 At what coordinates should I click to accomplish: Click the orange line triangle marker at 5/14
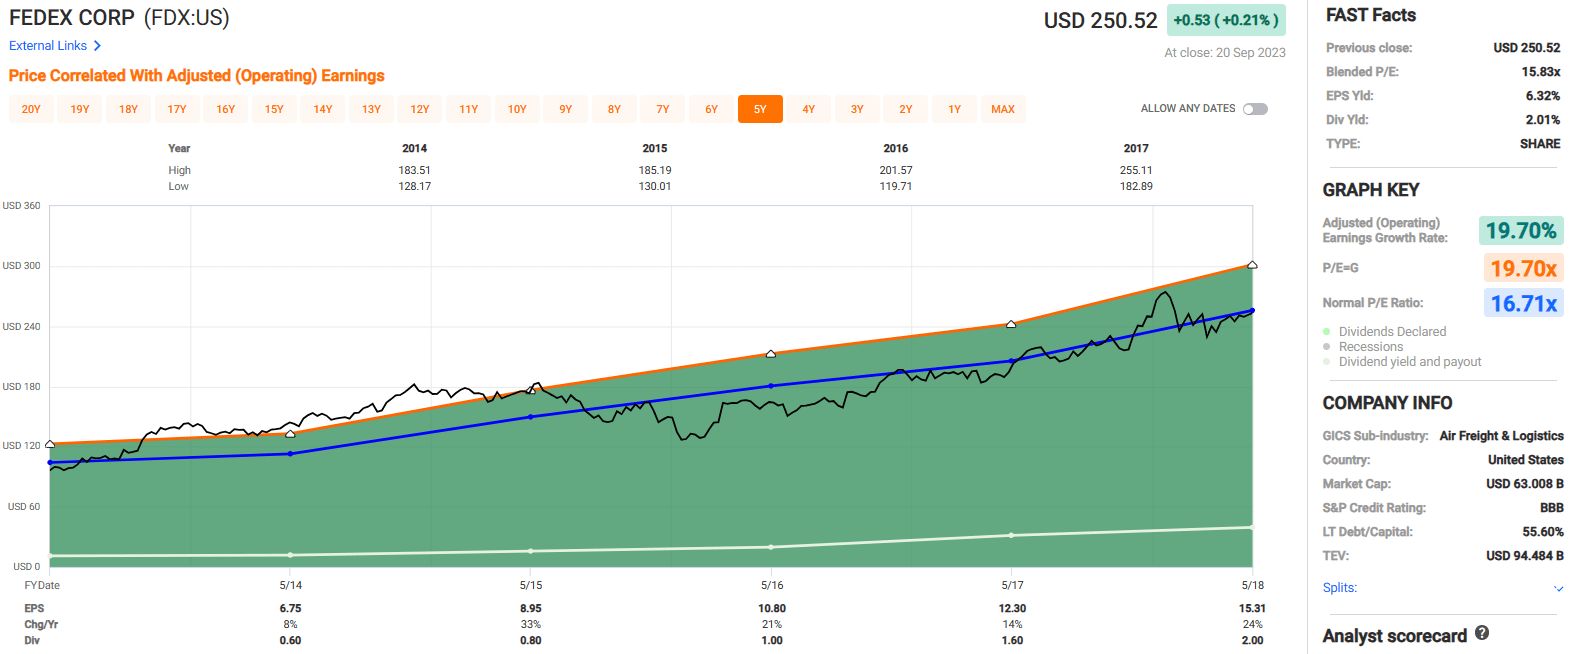(291, 434)
